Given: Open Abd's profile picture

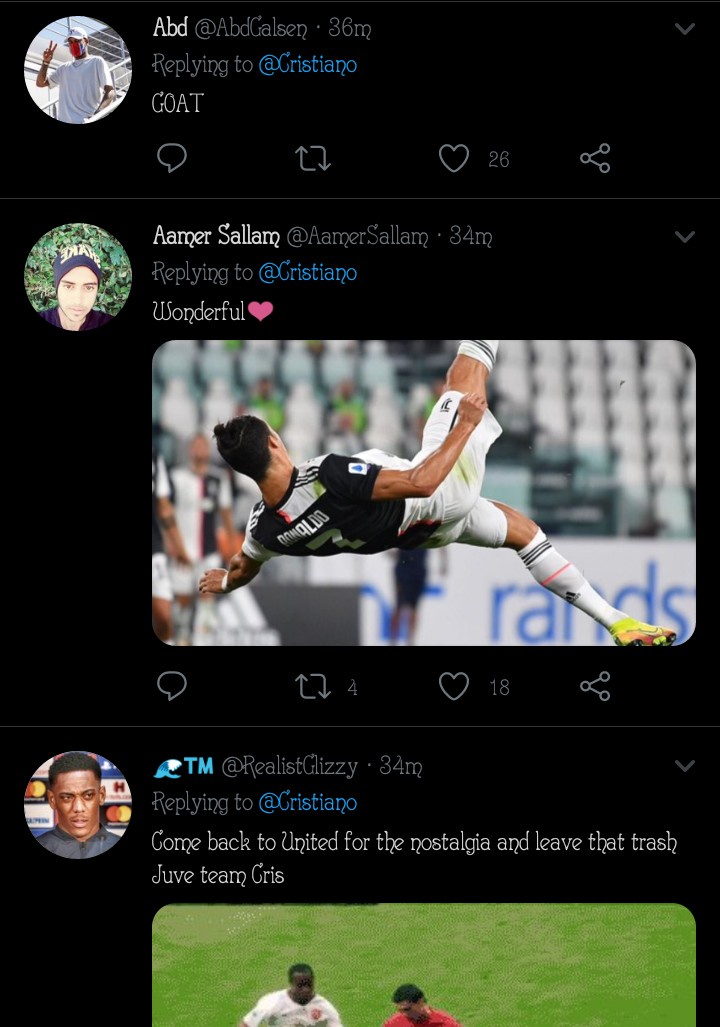Looking at the screenshot, I should [x=78, y=70].
